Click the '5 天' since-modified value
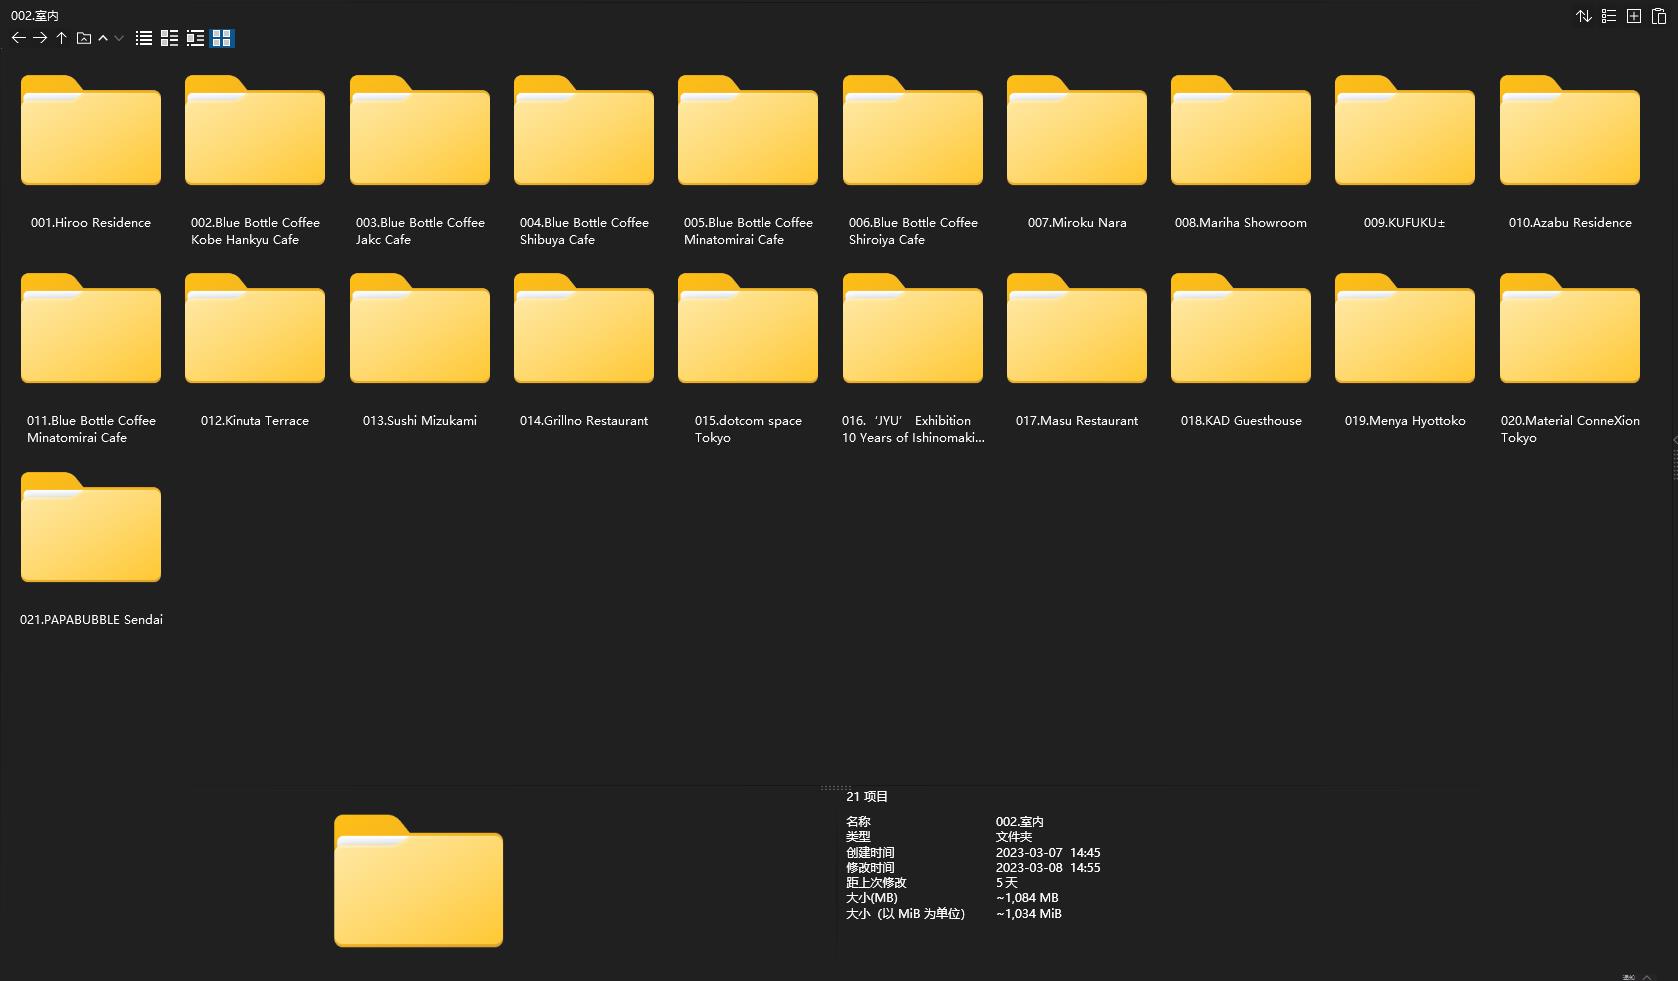The height and width of the screenshot is (981, 1678). pyautogui.click(x=1006, y=882)
